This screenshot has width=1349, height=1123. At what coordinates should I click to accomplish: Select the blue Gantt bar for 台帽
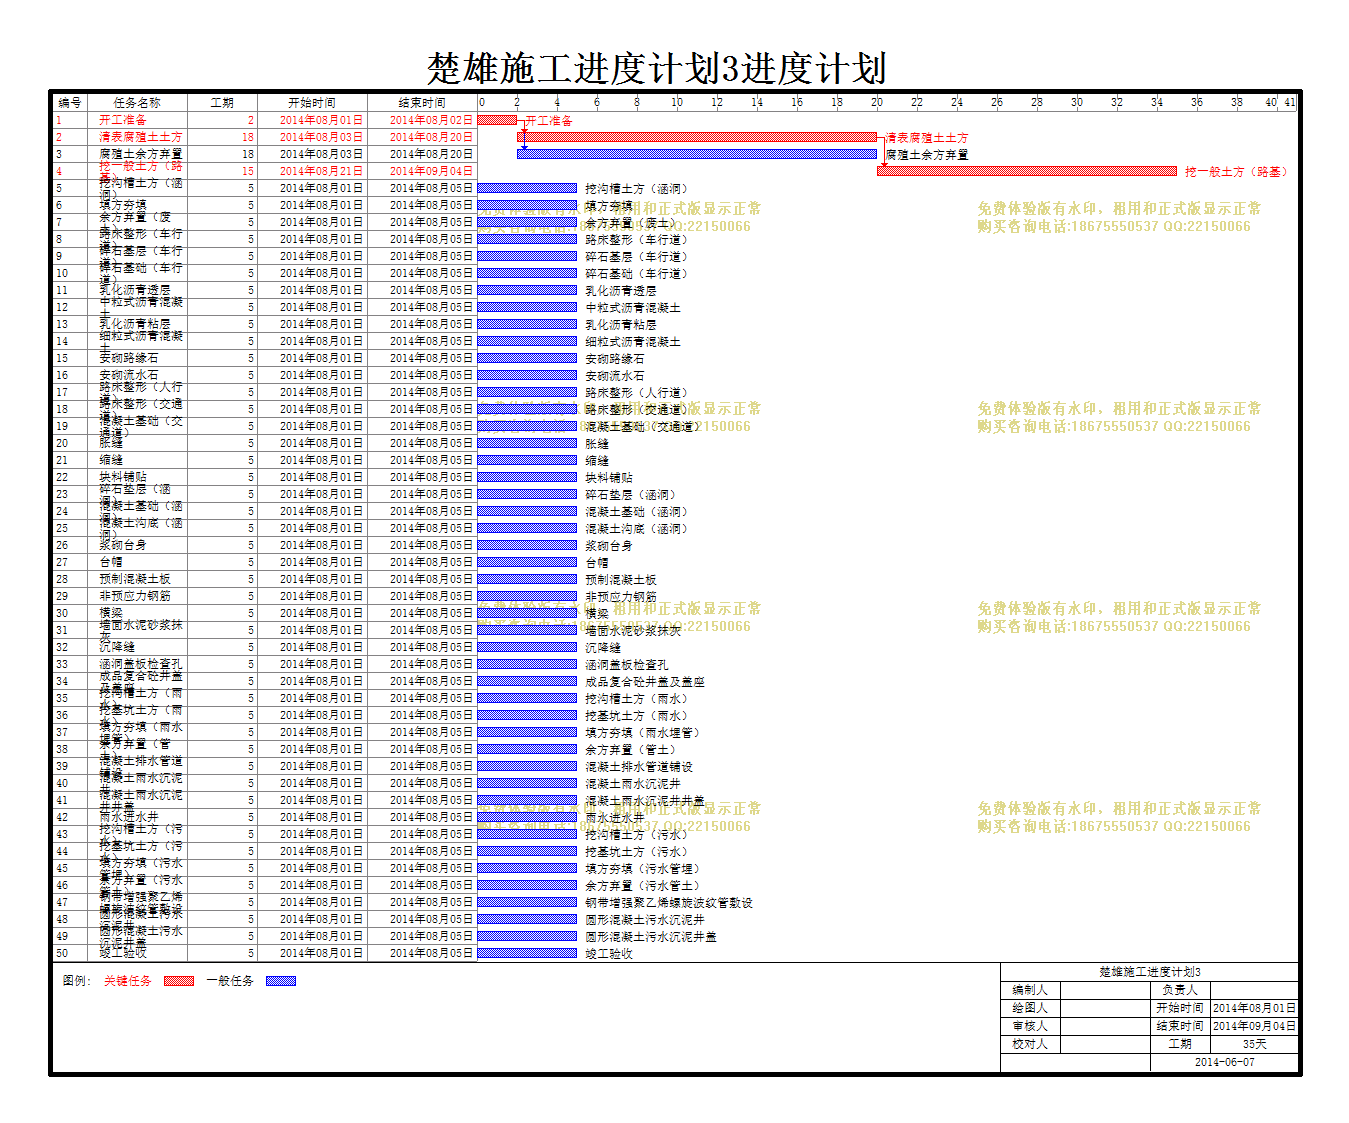click(527, 562)
